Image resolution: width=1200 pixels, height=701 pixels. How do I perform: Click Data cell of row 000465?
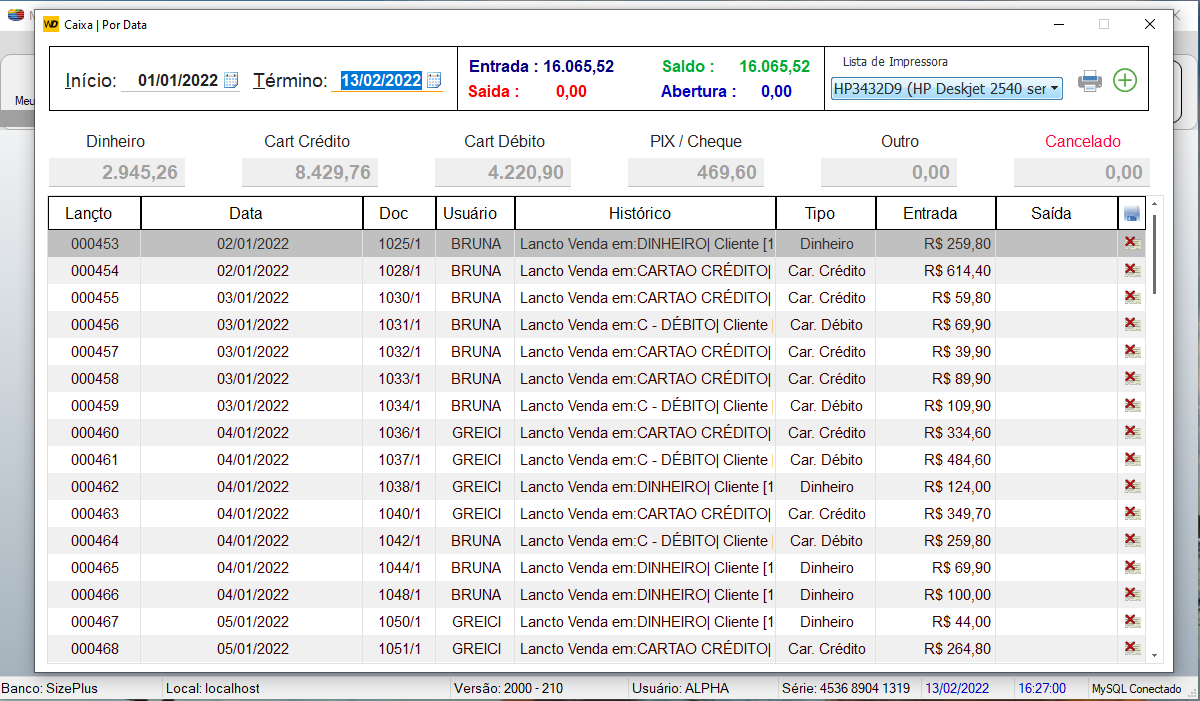[252, 568]
